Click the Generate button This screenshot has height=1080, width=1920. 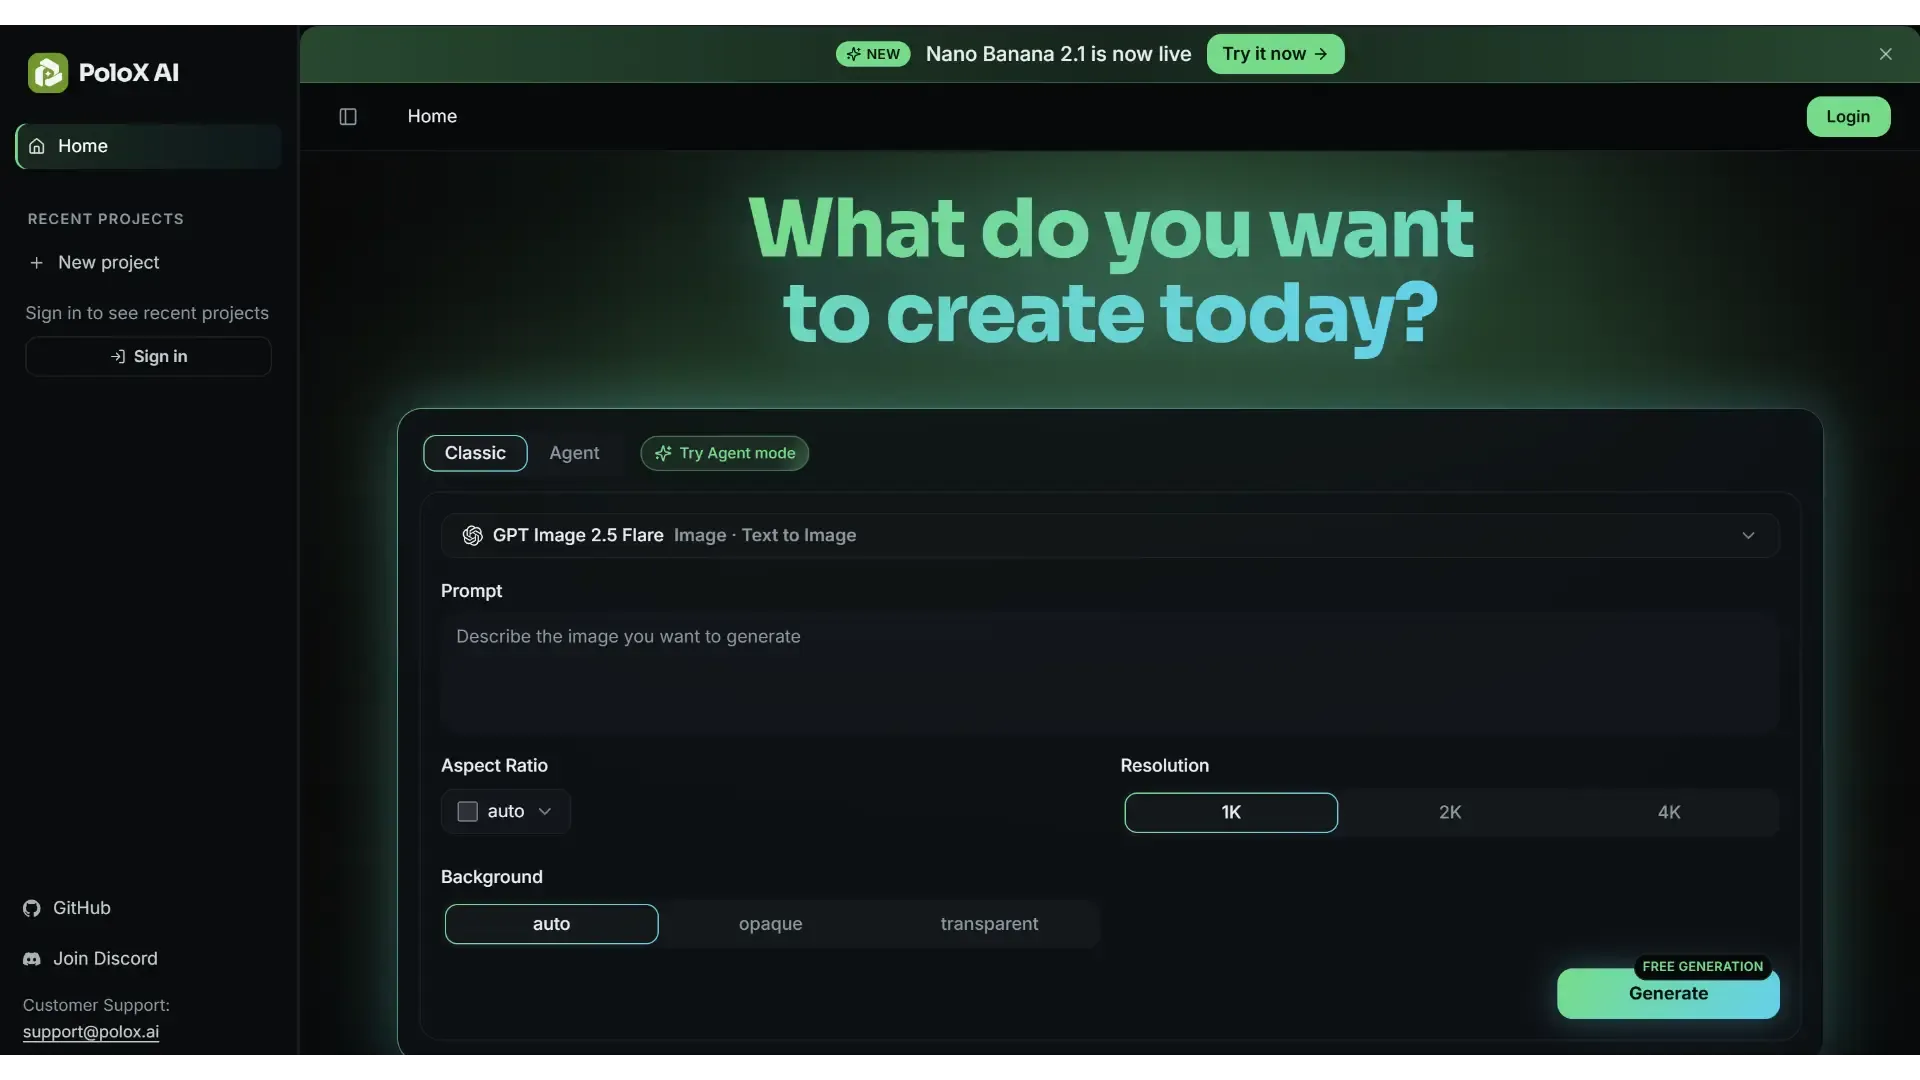[x=1668, y=993]
